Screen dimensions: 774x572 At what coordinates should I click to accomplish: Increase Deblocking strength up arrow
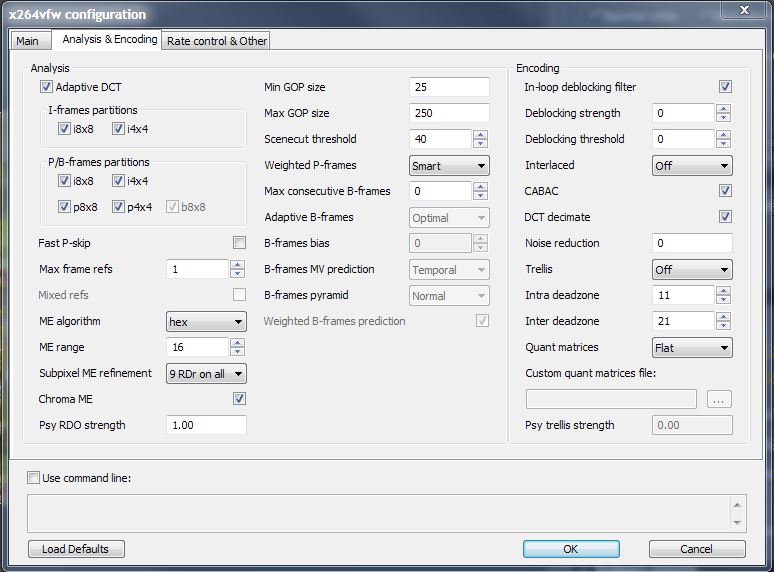pyautogui.click(x=723, y=108)
